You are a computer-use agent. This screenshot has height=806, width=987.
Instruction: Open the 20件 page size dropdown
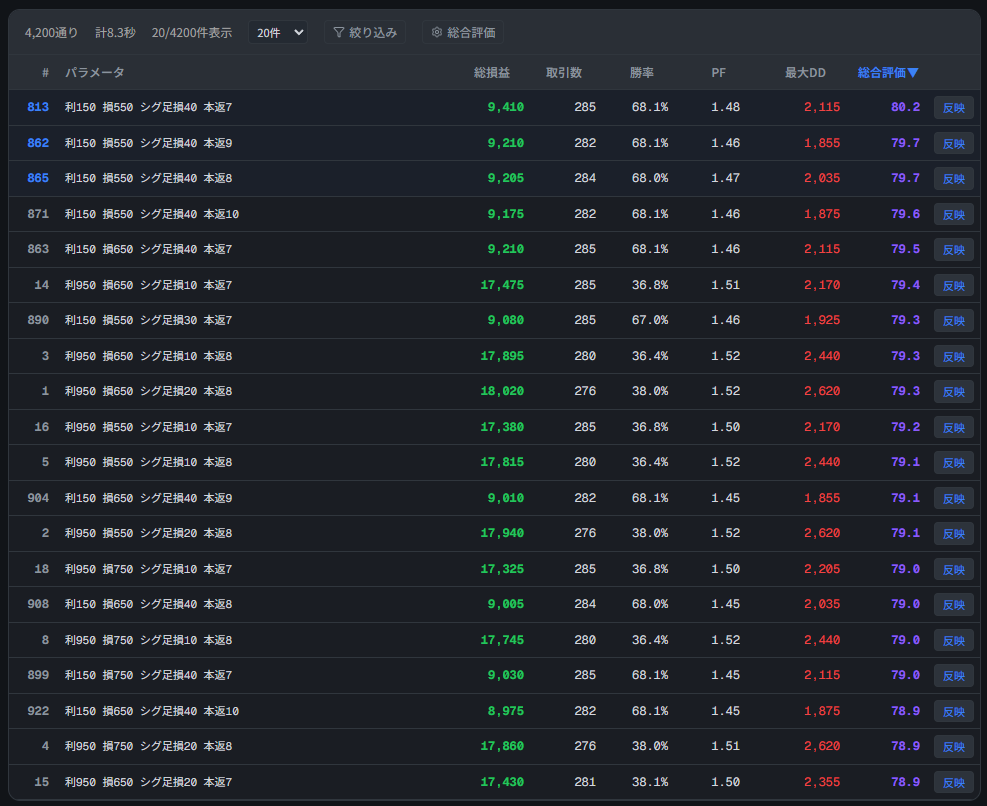tap(278, 32)
